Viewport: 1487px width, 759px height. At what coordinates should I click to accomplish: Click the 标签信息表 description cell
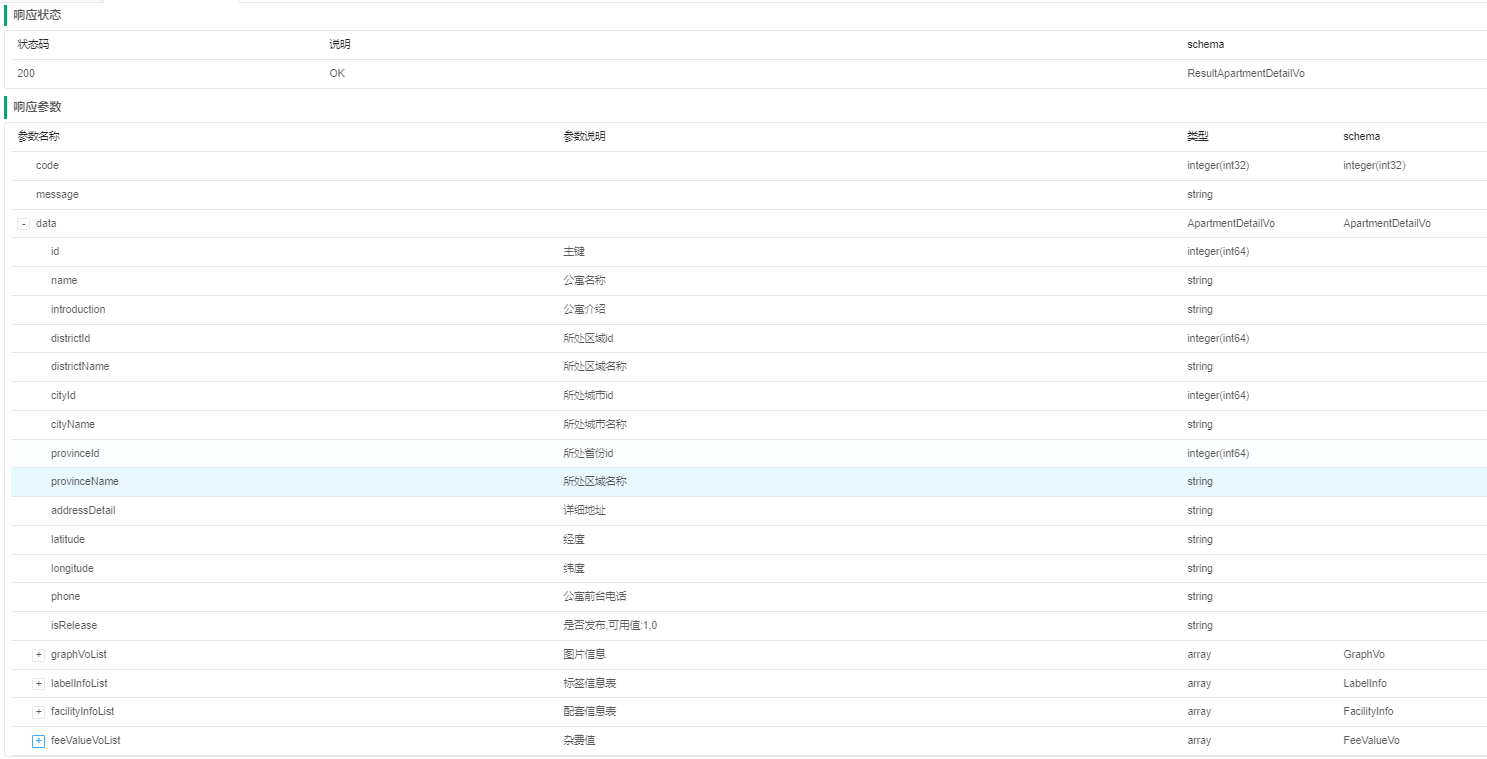point(590,684)
